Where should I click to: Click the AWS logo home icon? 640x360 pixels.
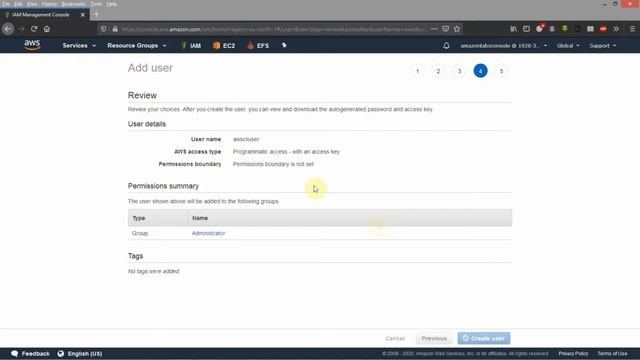[x=32, y=45]
